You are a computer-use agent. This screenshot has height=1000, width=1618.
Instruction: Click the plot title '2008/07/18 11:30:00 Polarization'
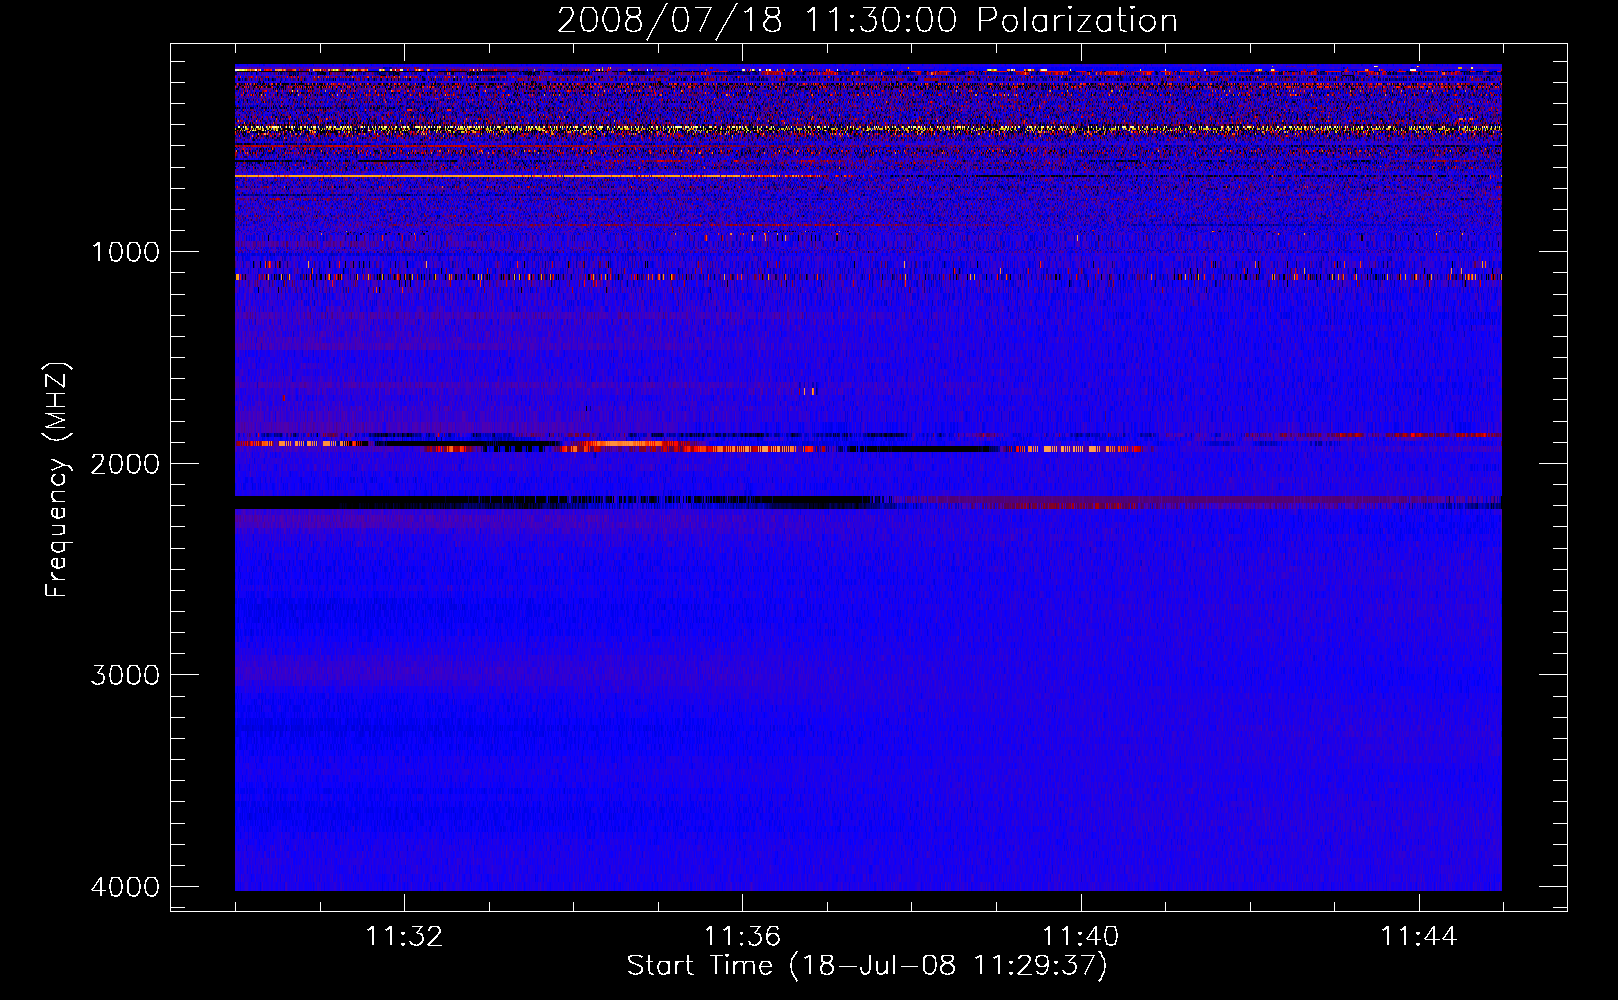pos(867,20)
